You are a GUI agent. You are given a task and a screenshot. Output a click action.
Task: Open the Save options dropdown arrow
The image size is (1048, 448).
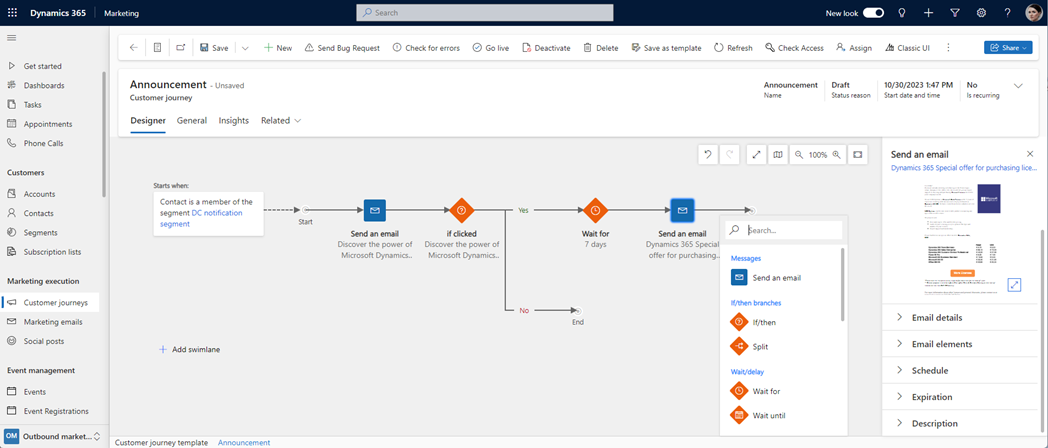pos(245,48)
